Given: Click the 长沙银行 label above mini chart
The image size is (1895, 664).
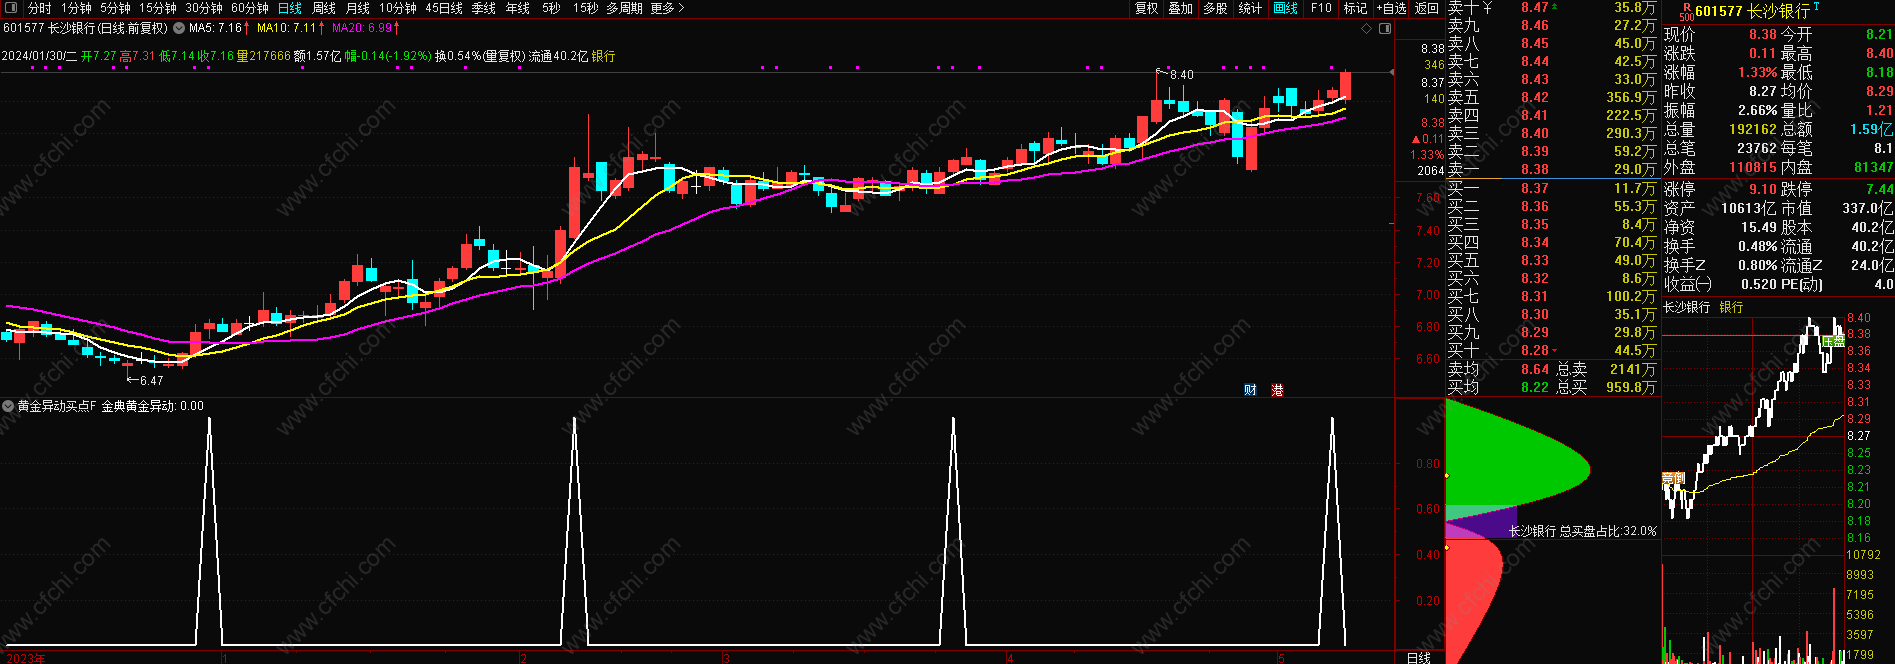Looking at the screenshot, I should coord(1687,307).
